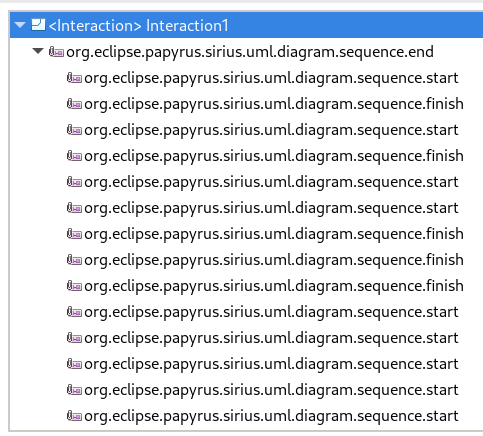
Task: Click icon of the second sequence.finish entry
Action: 74,156
